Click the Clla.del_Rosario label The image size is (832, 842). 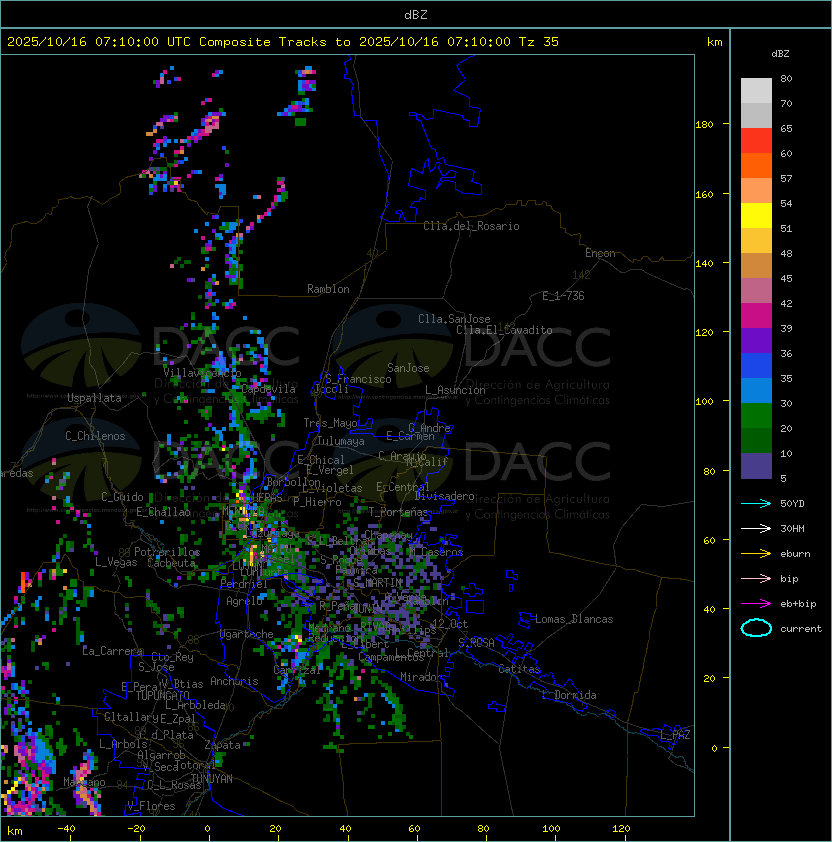pos(471,226)
